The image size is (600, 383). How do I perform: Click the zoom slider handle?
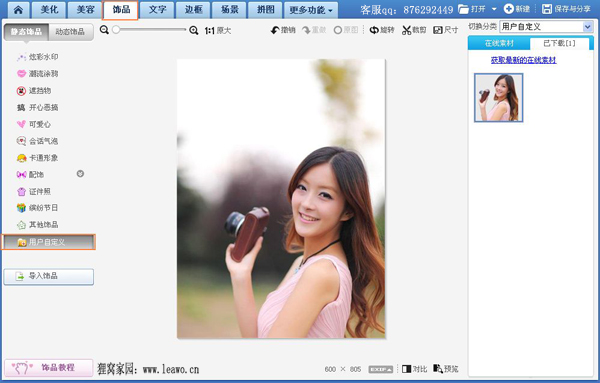click(x=116, y=29)
